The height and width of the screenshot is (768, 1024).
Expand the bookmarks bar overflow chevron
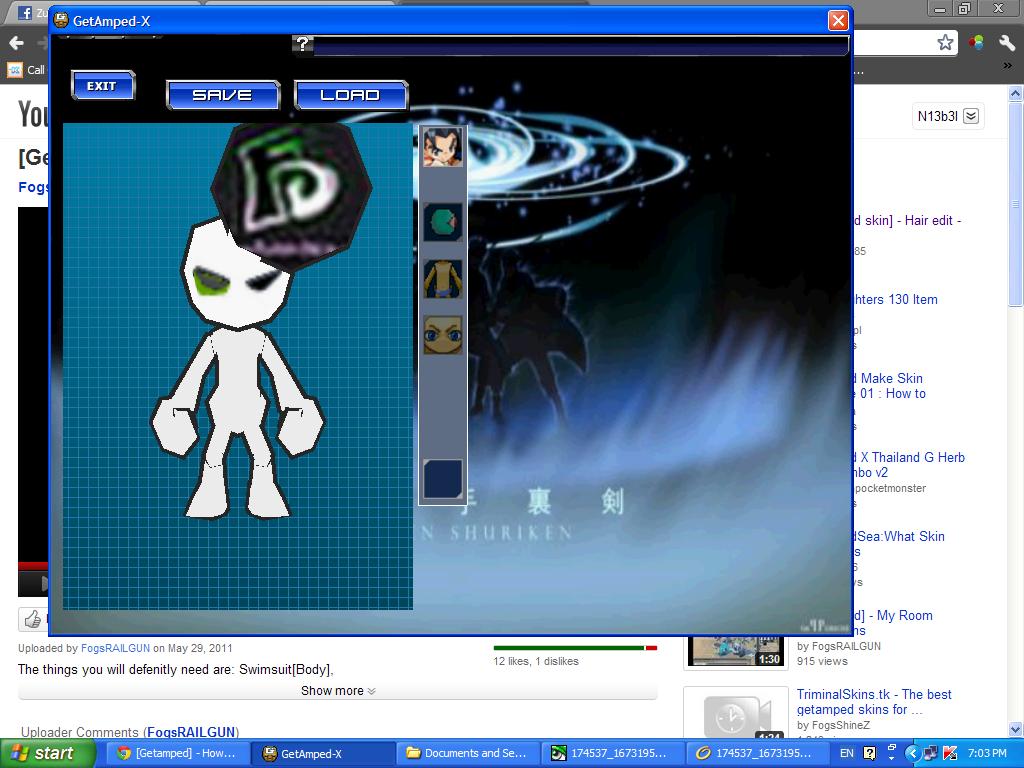[1006, 66]
